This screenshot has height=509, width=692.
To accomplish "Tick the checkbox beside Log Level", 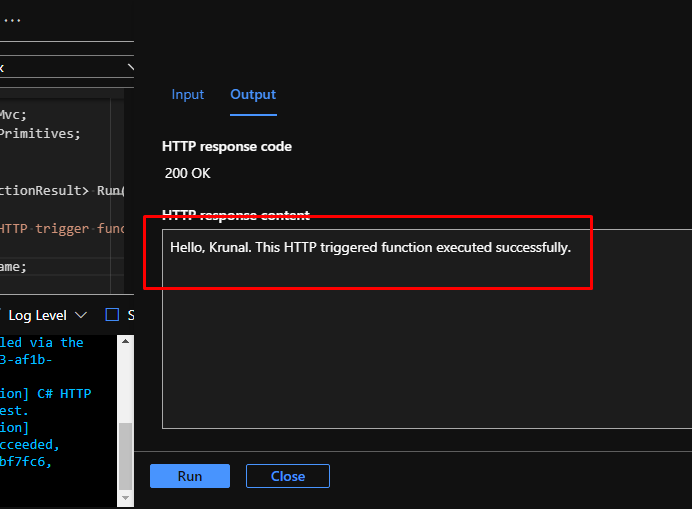I will tap(112, 315).
